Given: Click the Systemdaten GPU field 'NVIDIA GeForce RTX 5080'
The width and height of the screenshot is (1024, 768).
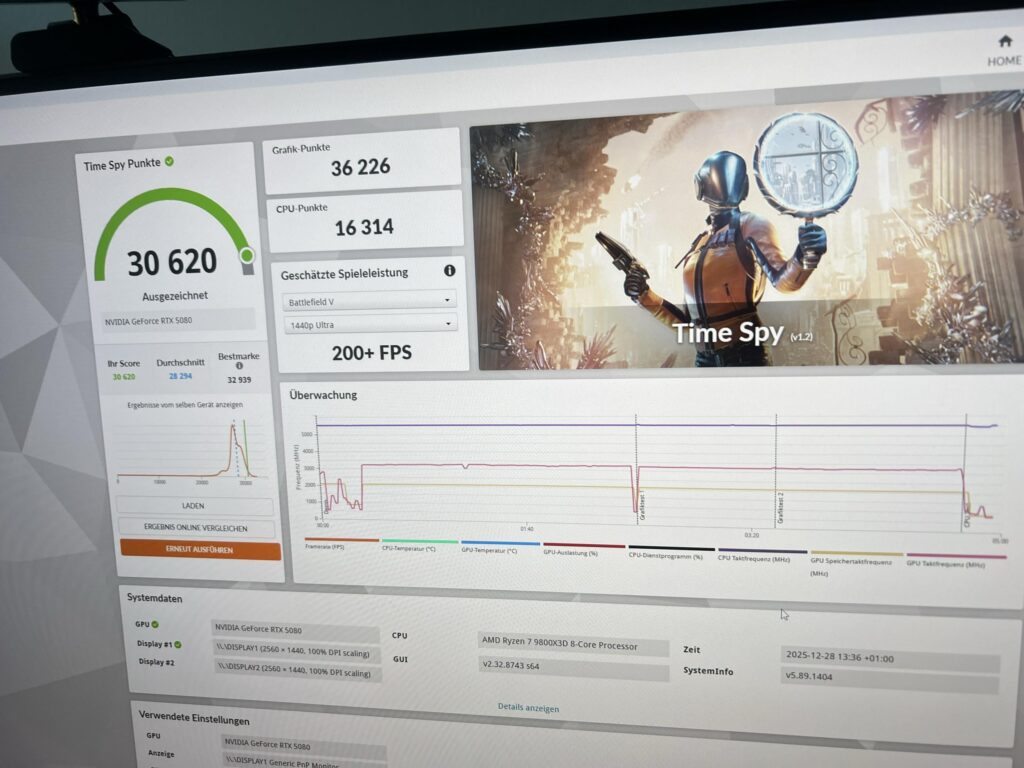Looking at the screenshot, I should coord(295,630).
